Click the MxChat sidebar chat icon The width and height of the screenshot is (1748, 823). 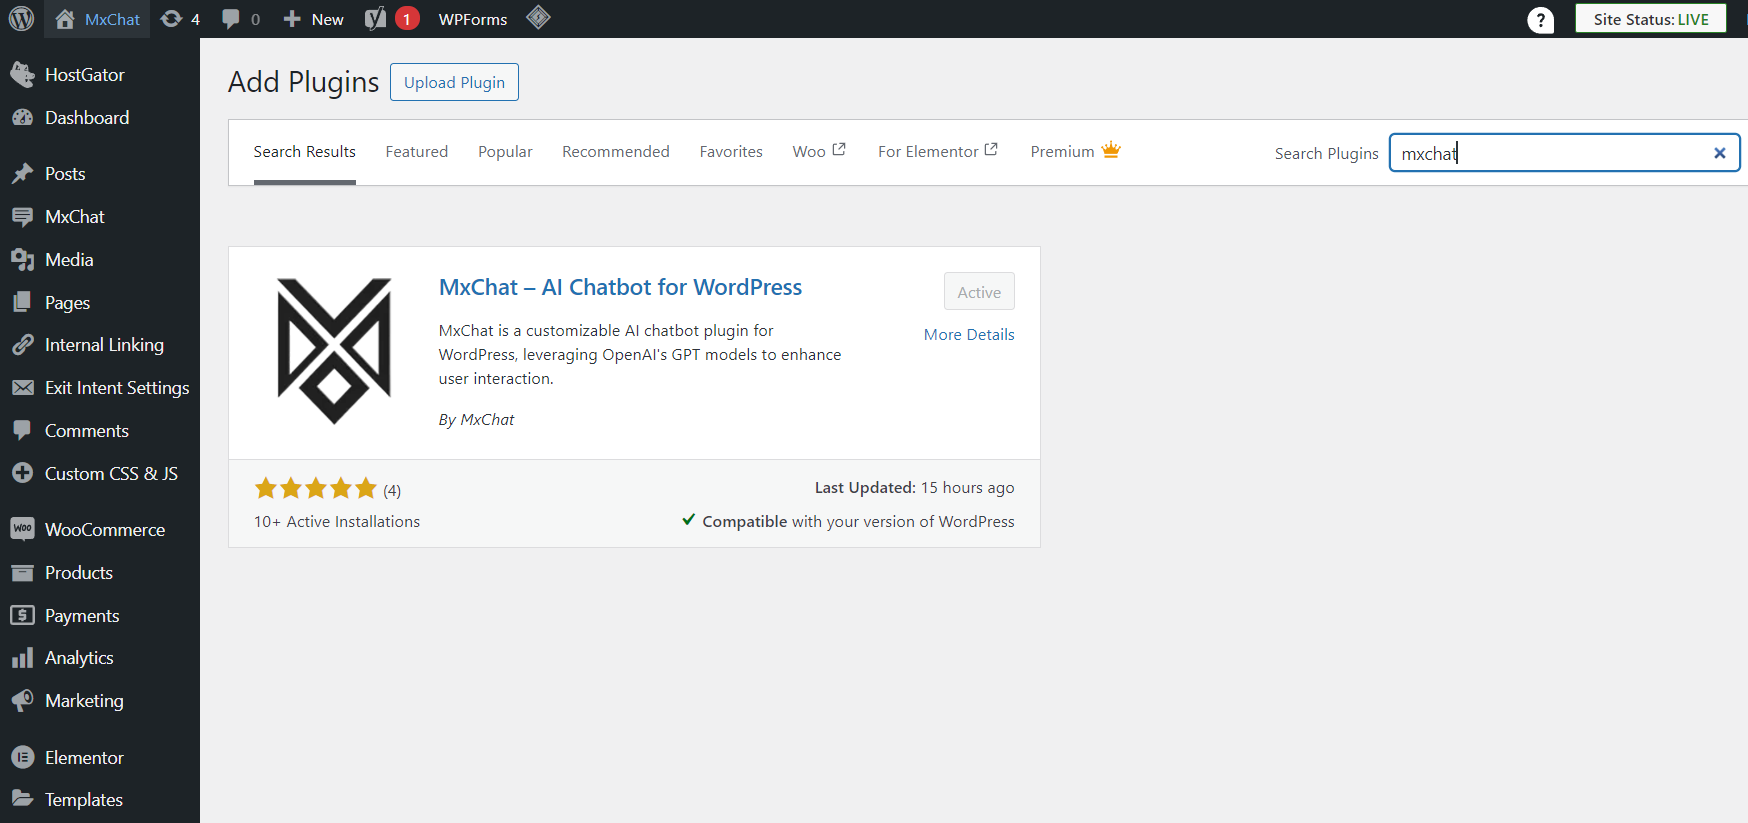22,217
